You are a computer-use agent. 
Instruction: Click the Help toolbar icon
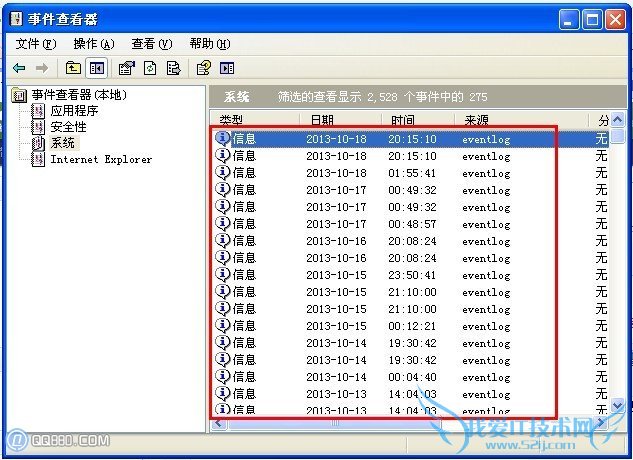[x=203, y=68]
